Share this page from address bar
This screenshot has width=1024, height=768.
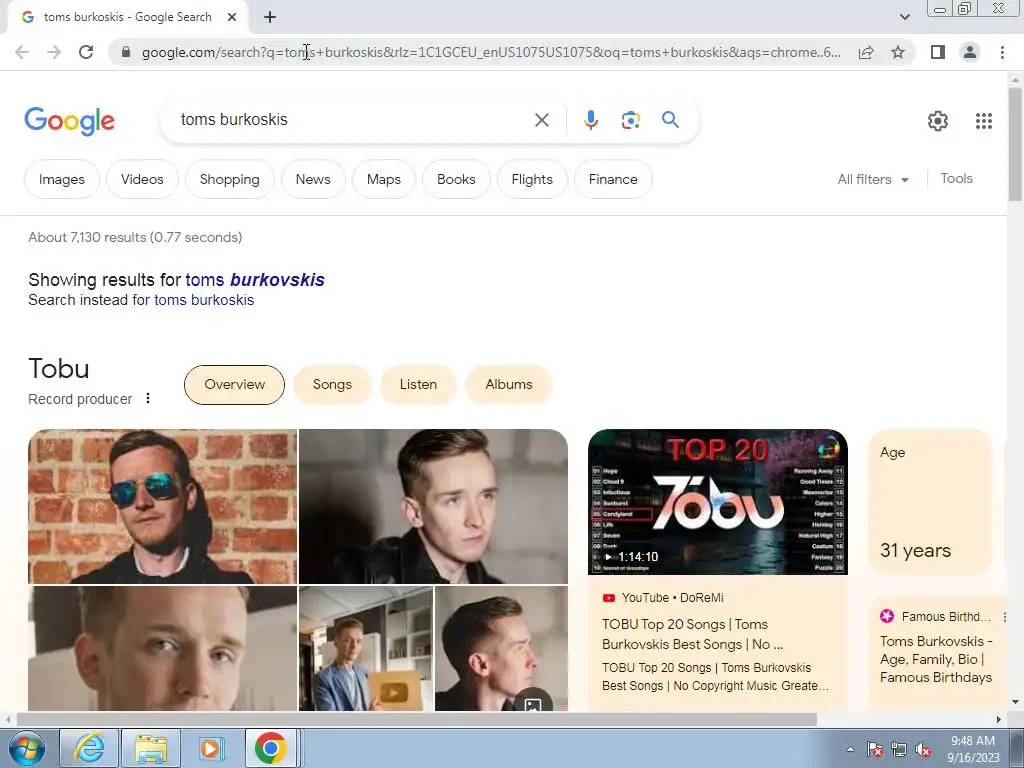[x=866, y=52]
